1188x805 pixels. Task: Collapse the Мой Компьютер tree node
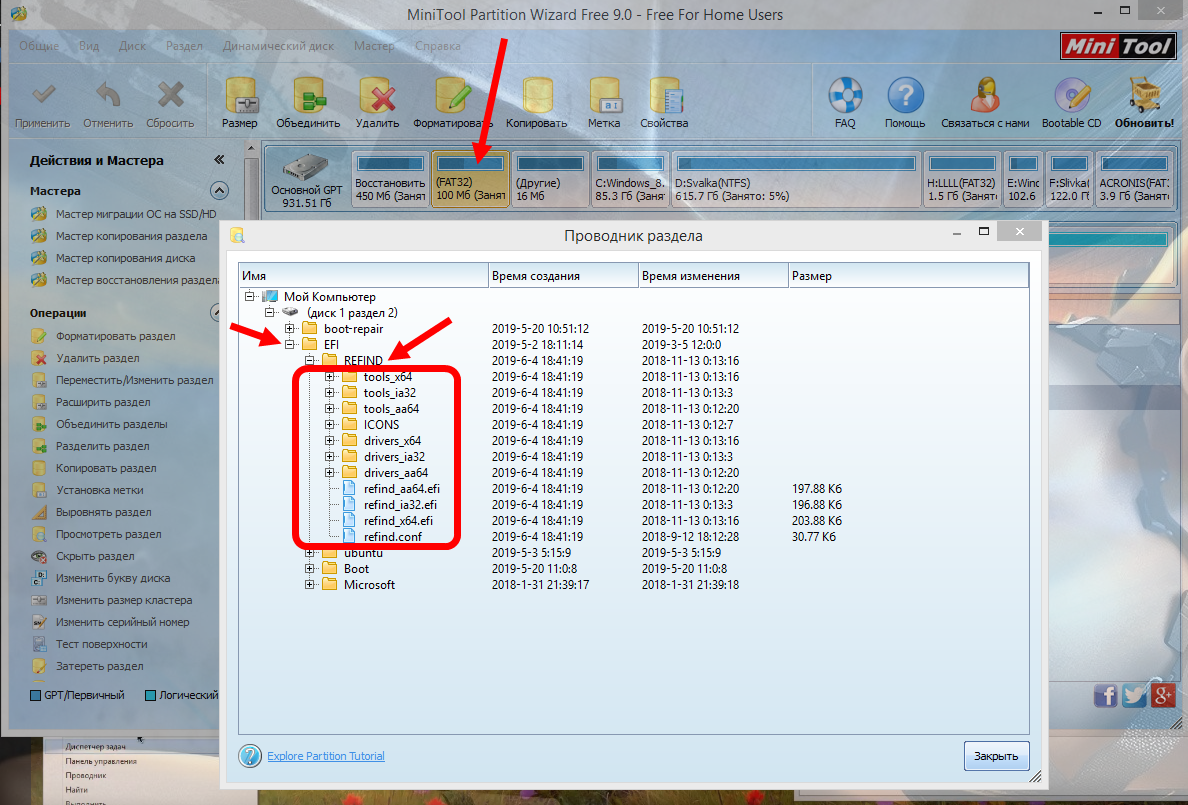click(249, 296)
